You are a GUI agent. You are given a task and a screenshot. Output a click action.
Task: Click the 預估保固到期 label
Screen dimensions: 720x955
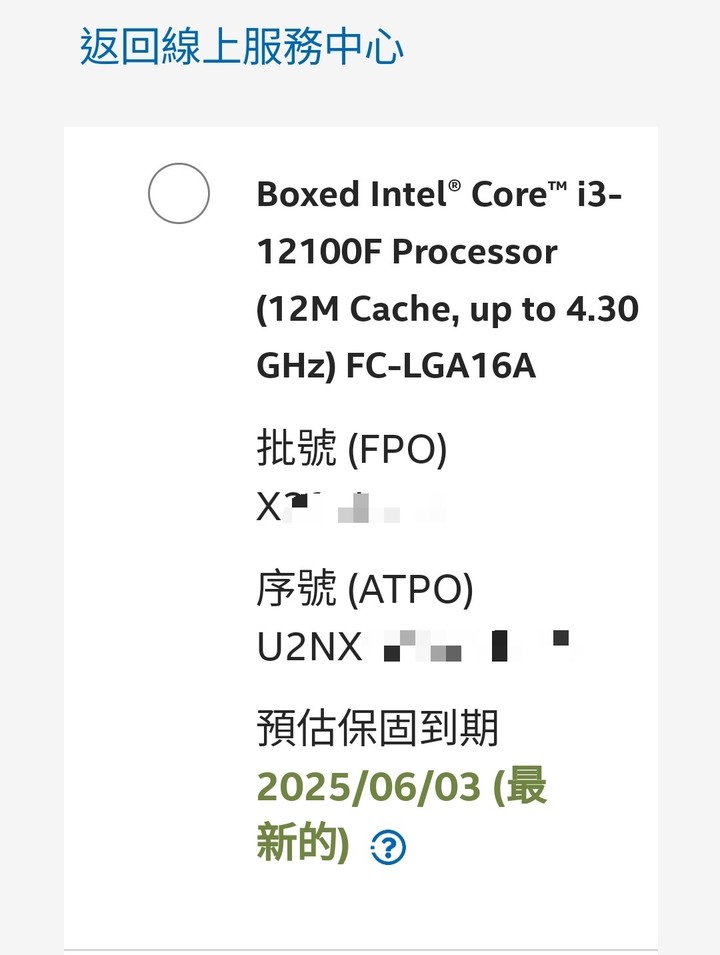[x=378, y=728]
